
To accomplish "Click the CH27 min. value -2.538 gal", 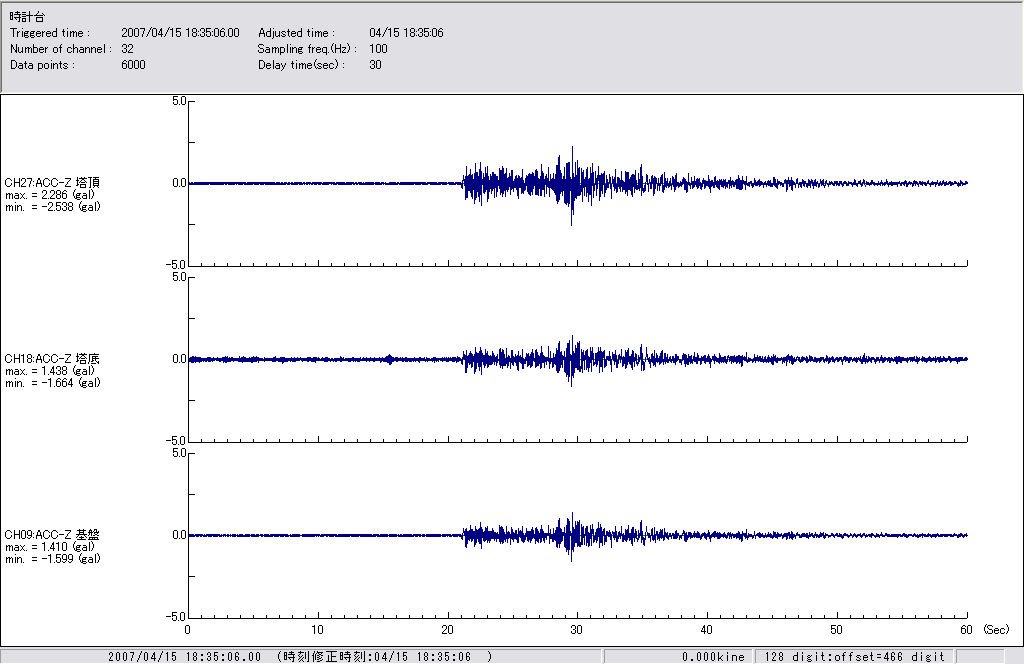I will point(52,207).
